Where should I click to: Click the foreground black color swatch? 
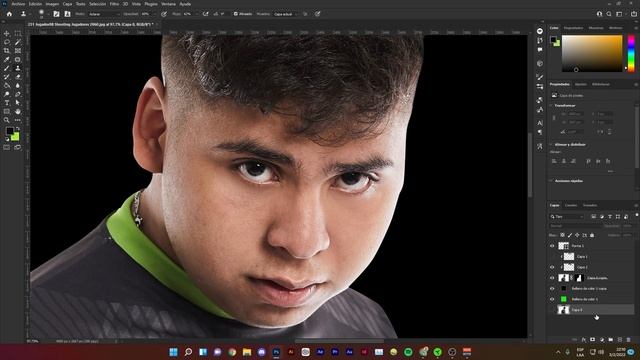click(9, 131)
